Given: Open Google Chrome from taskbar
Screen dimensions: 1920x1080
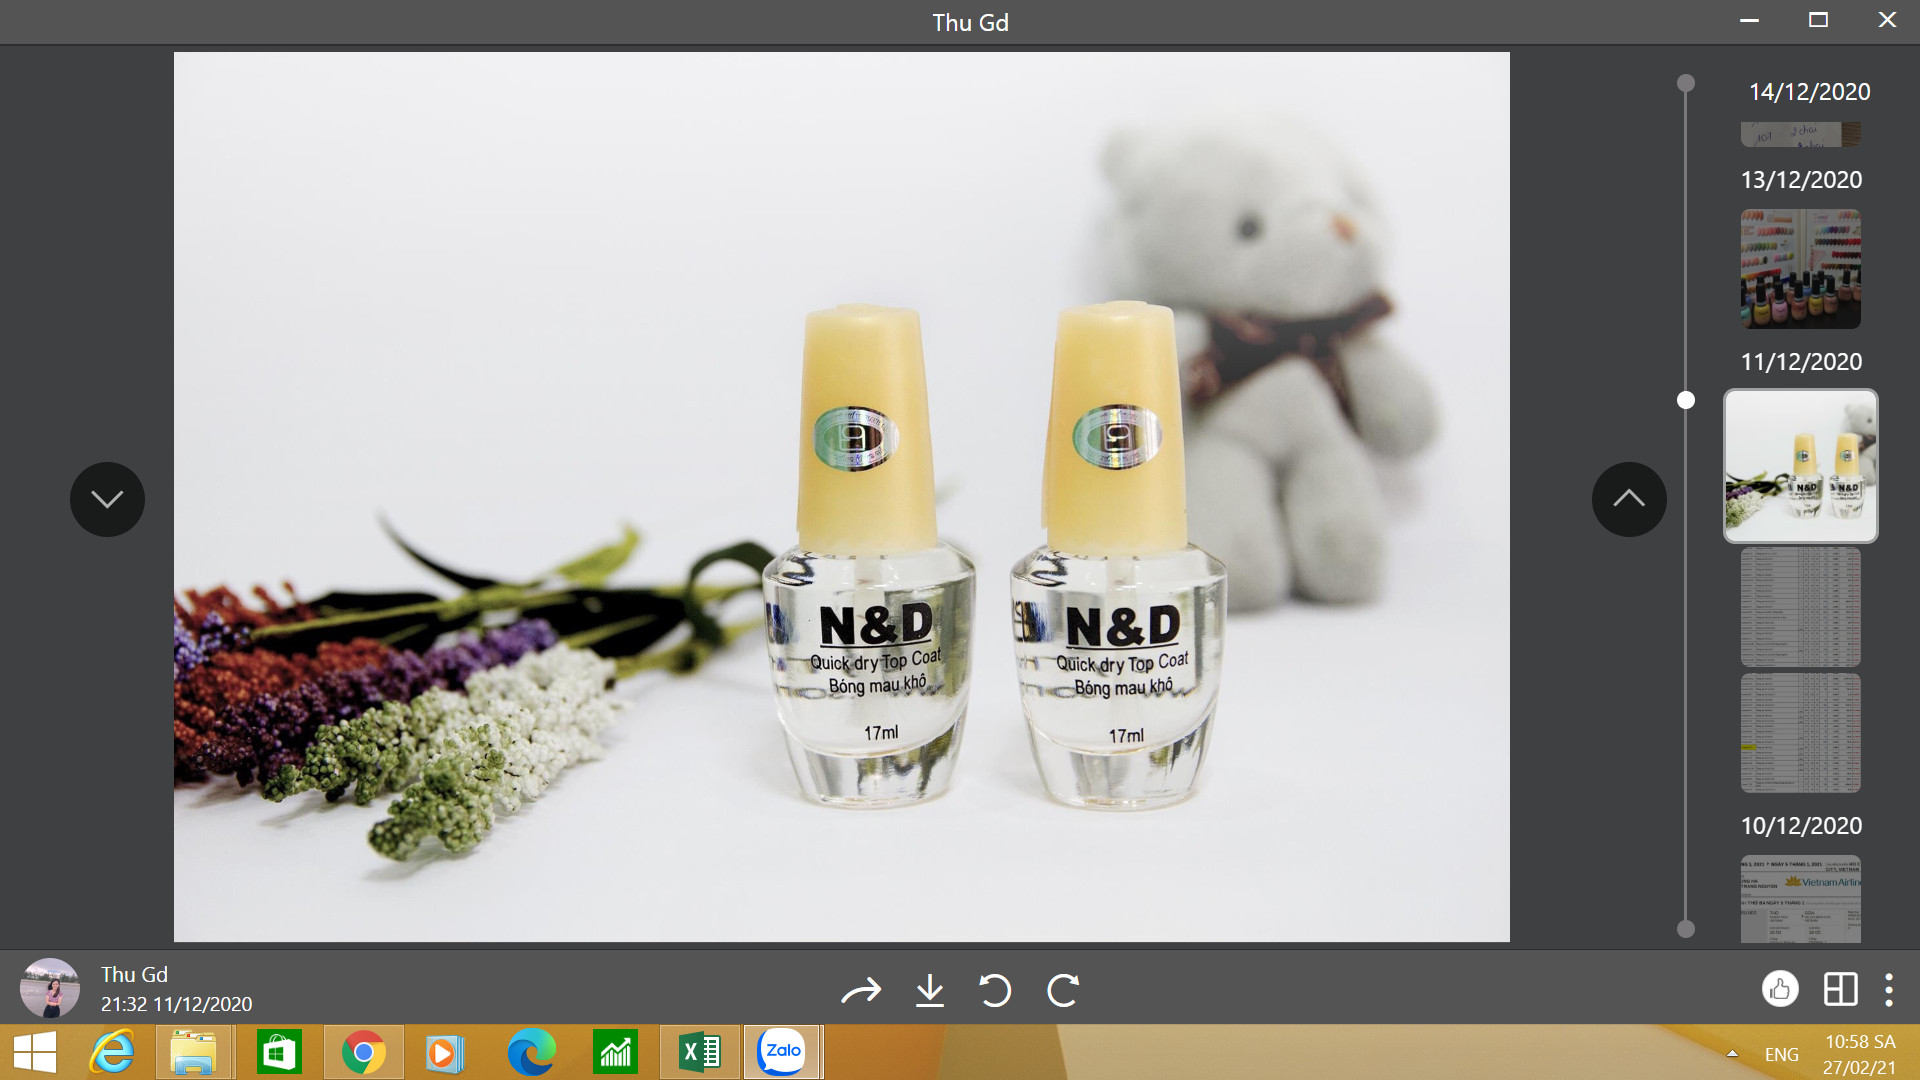Looking at the screenshot, I should tap(363, 1053).
